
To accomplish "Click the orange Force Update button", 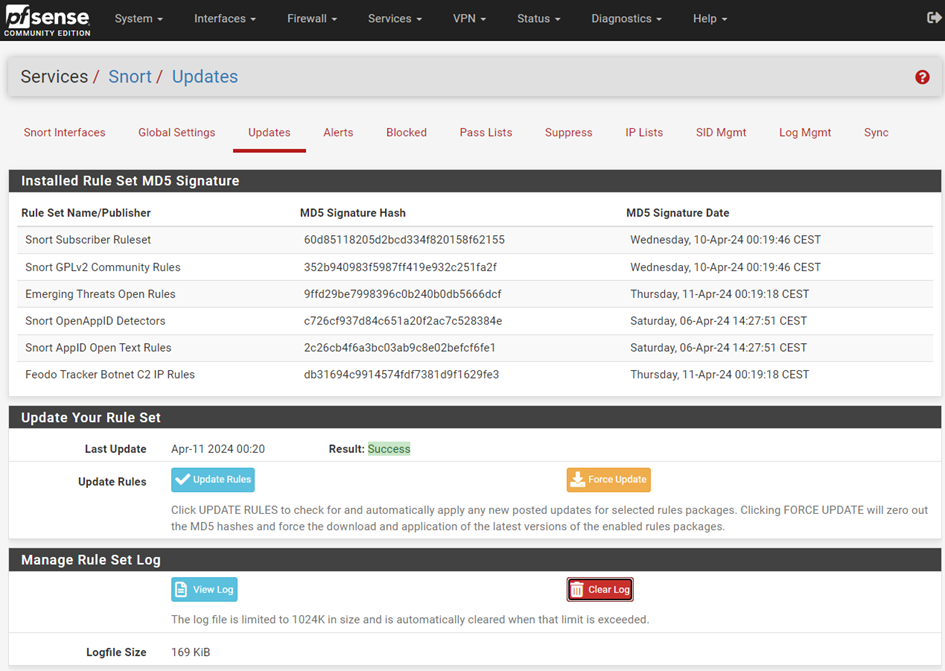I will coord(609,480).
